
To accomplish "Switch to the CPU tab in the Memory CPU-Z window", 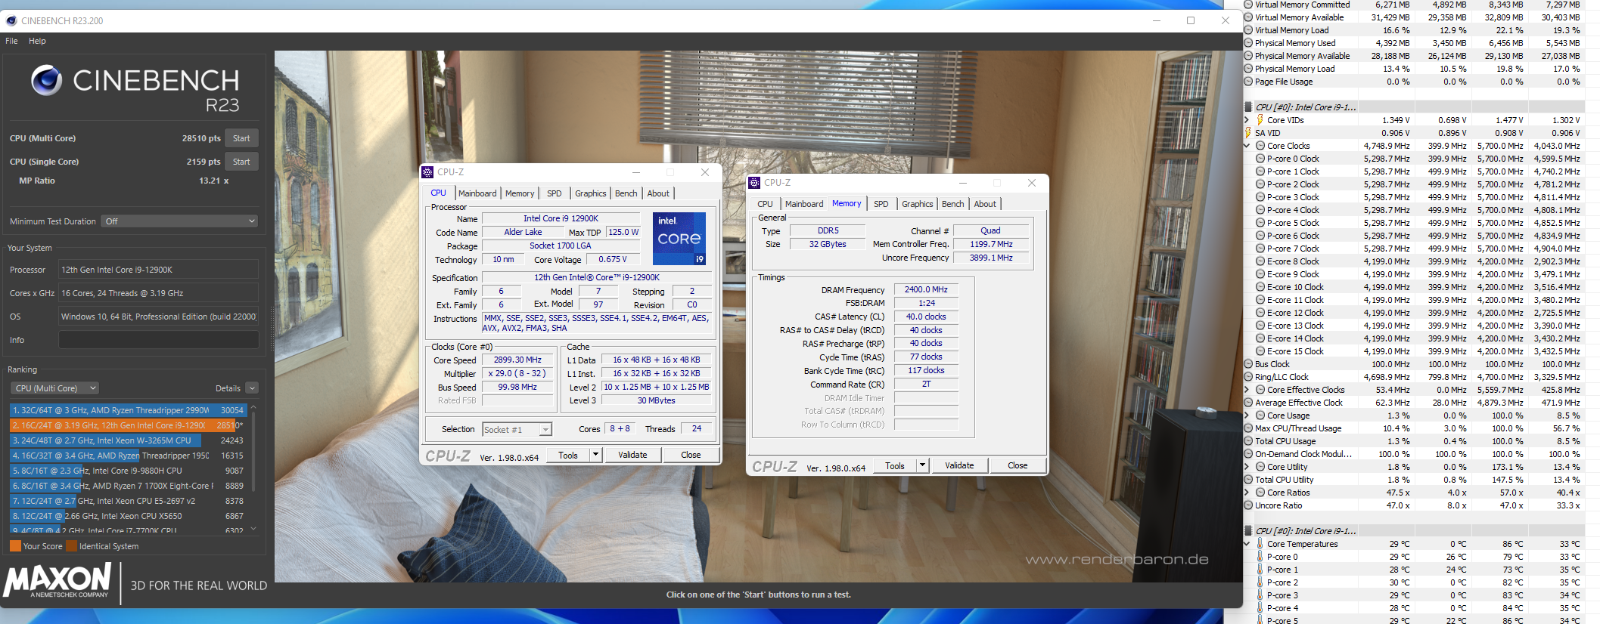I will (765, 204).
